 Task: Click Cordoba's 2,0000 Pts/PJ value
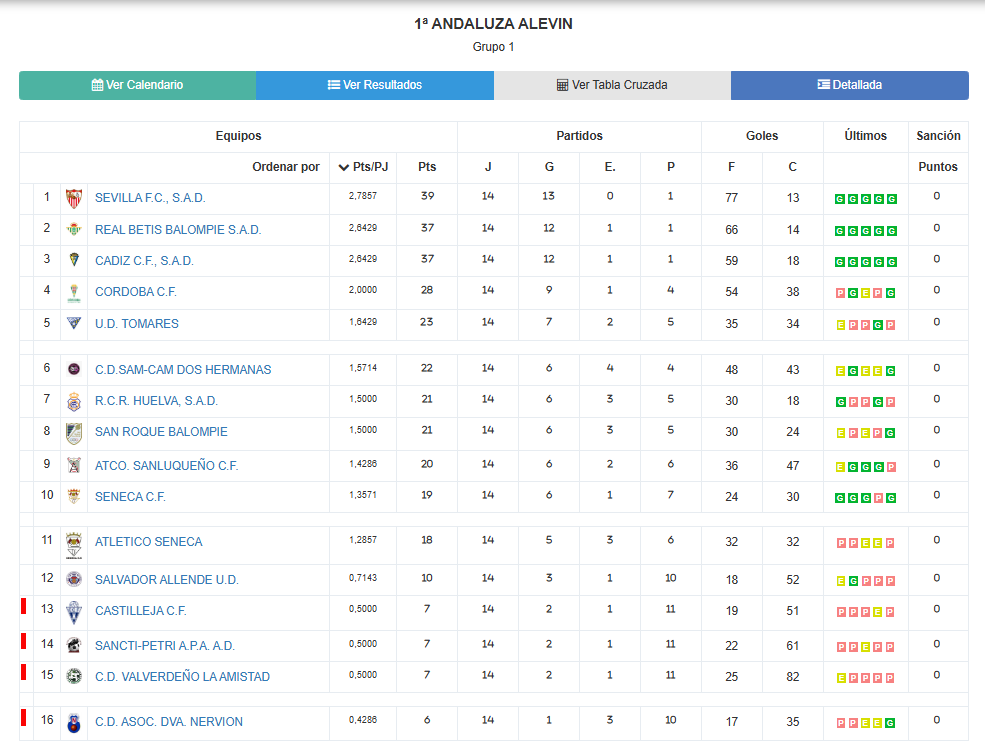(363, 290)
